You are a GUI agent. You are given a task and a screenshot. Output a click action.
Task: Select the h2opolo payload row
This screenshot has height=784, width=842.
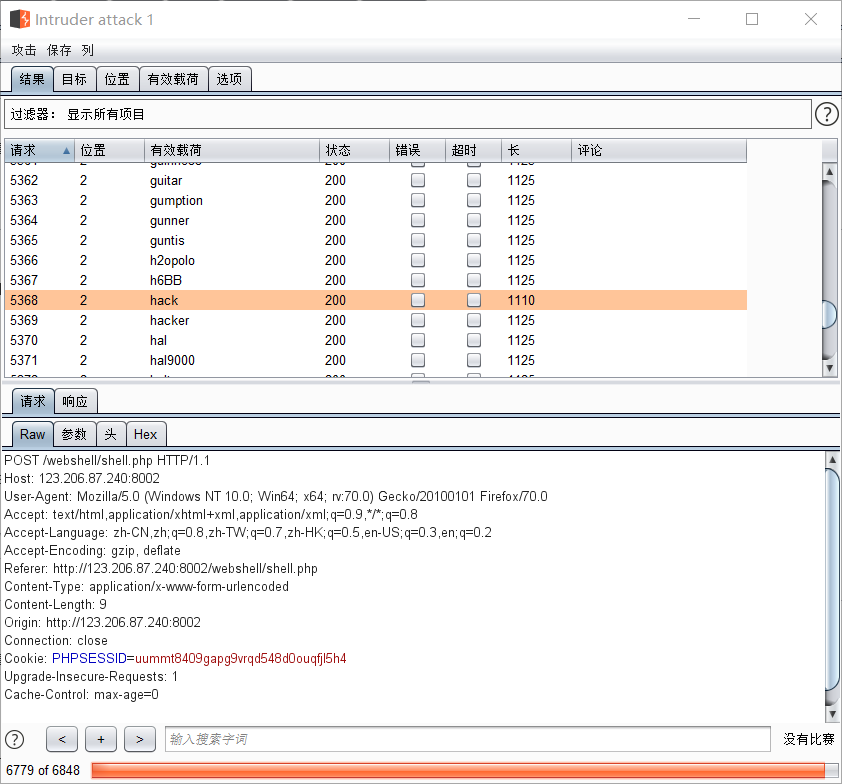[x=376, y=260]
